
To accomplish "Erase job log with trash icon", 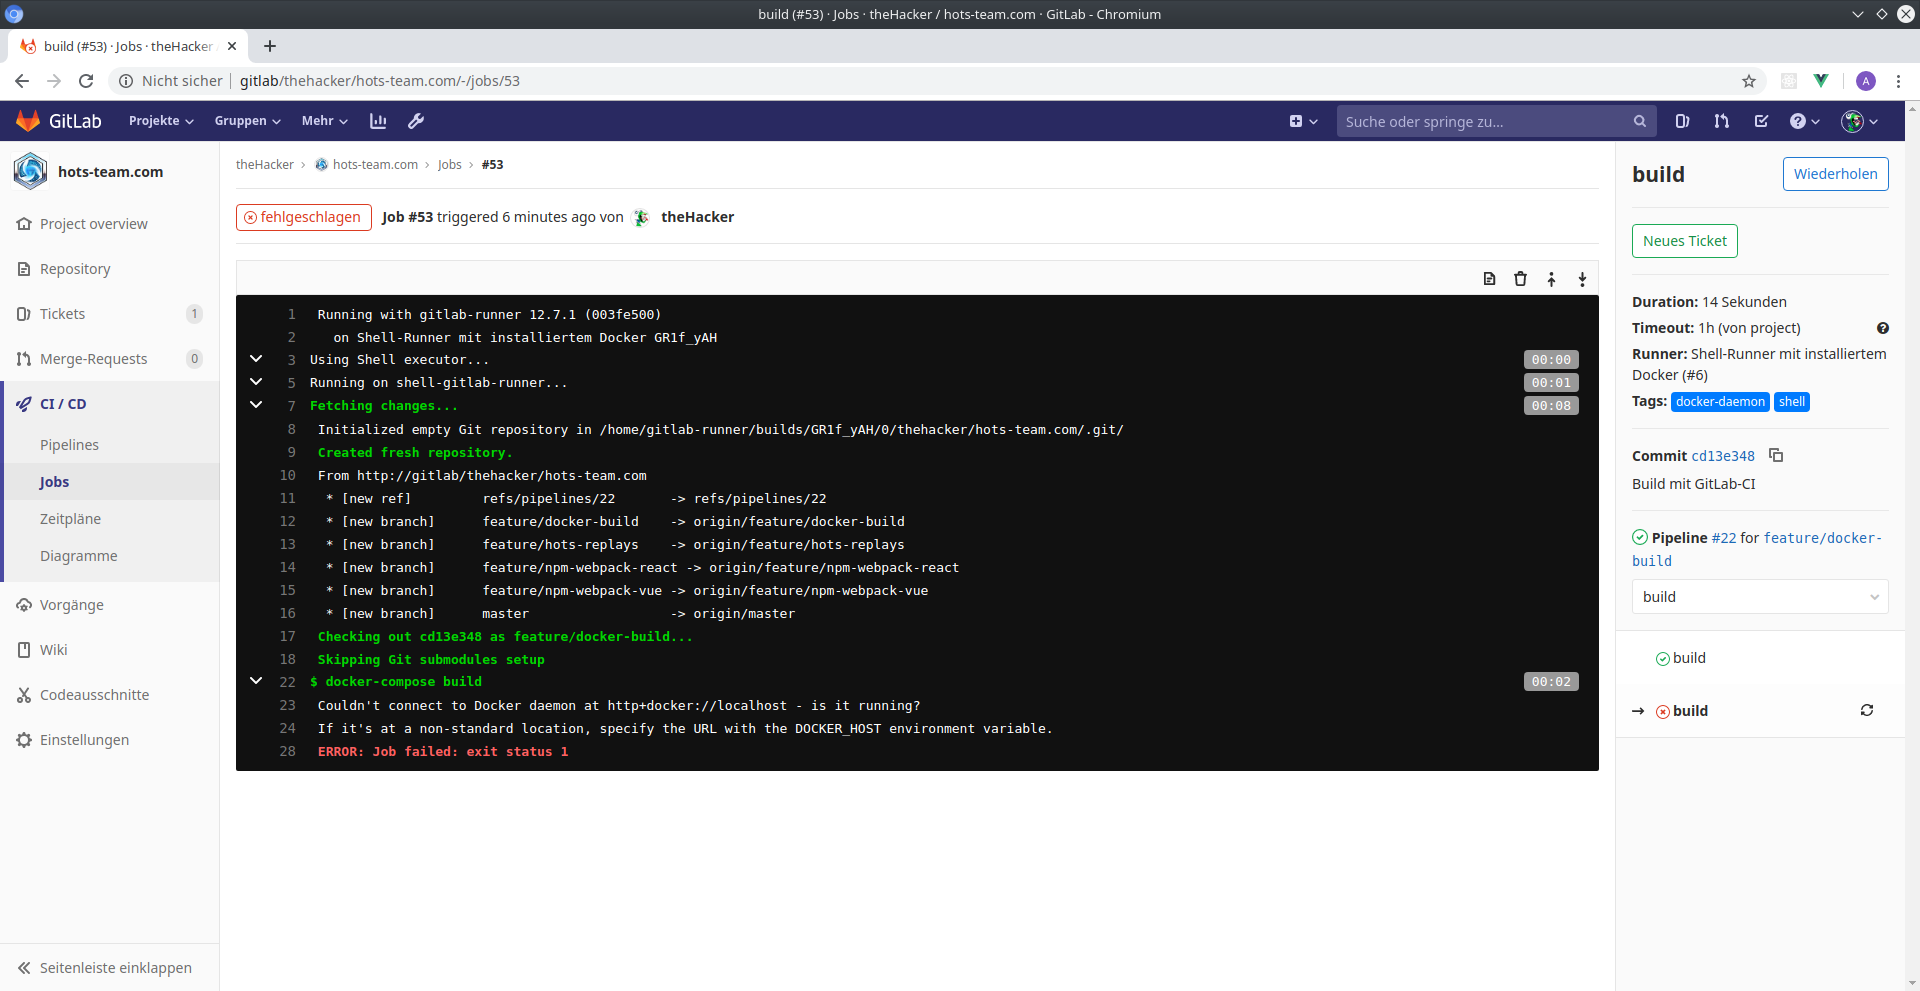I will click(x=1520, y=279).
